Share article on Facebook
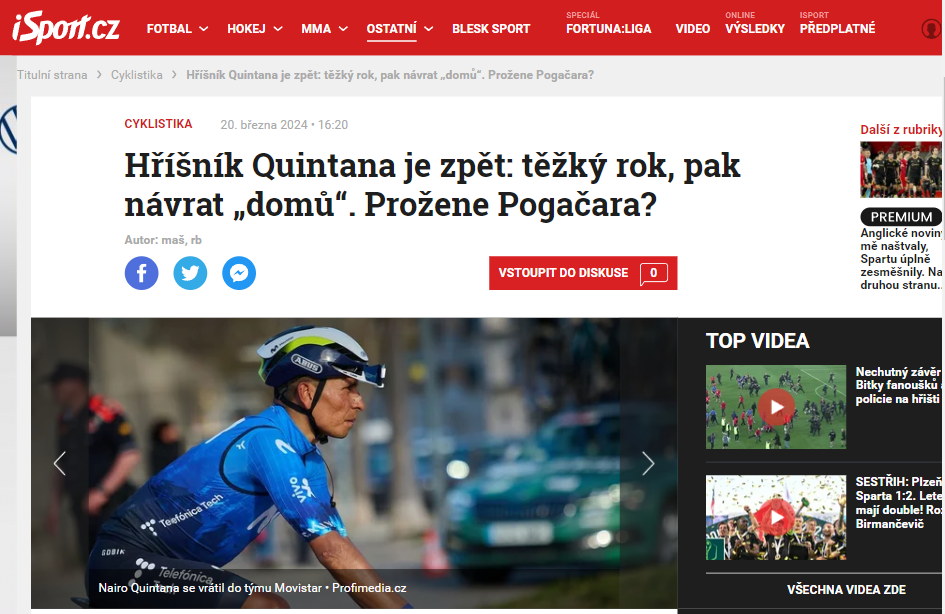The height and width of the screenshot is (614, 945). click(x=142, y=273)
